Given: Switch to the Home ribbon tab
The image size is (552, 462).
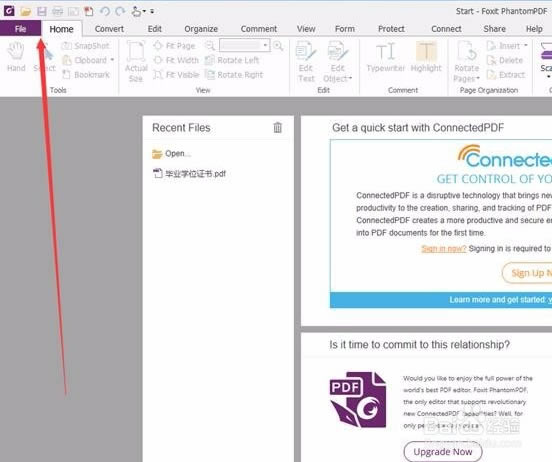Looking at the screenshot, I should pos(61,29).
